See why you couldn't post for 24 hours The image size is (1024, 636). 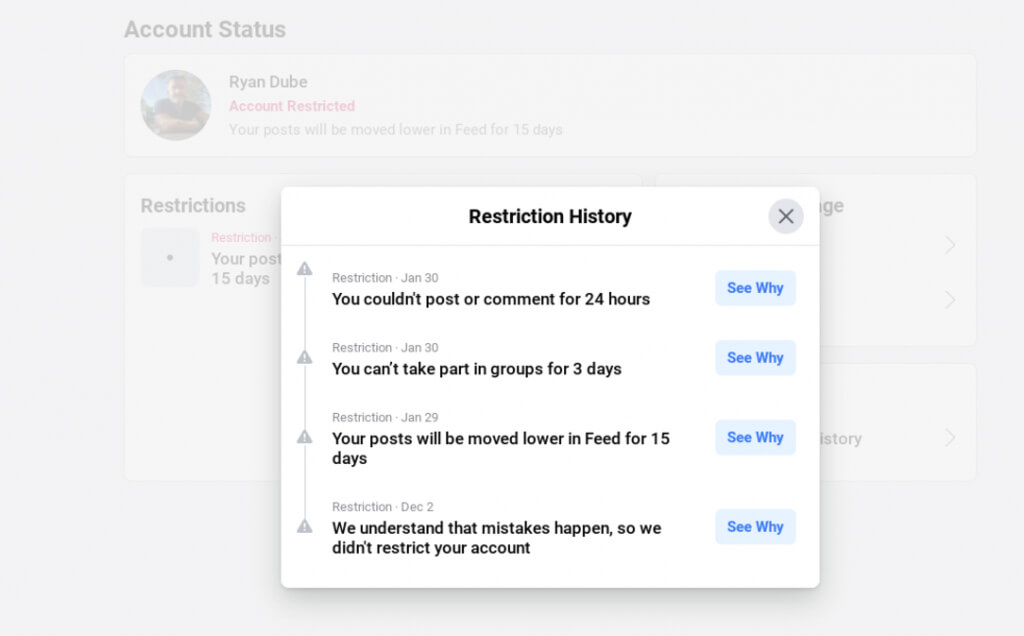pyautogui.click(x=755, y=288)
